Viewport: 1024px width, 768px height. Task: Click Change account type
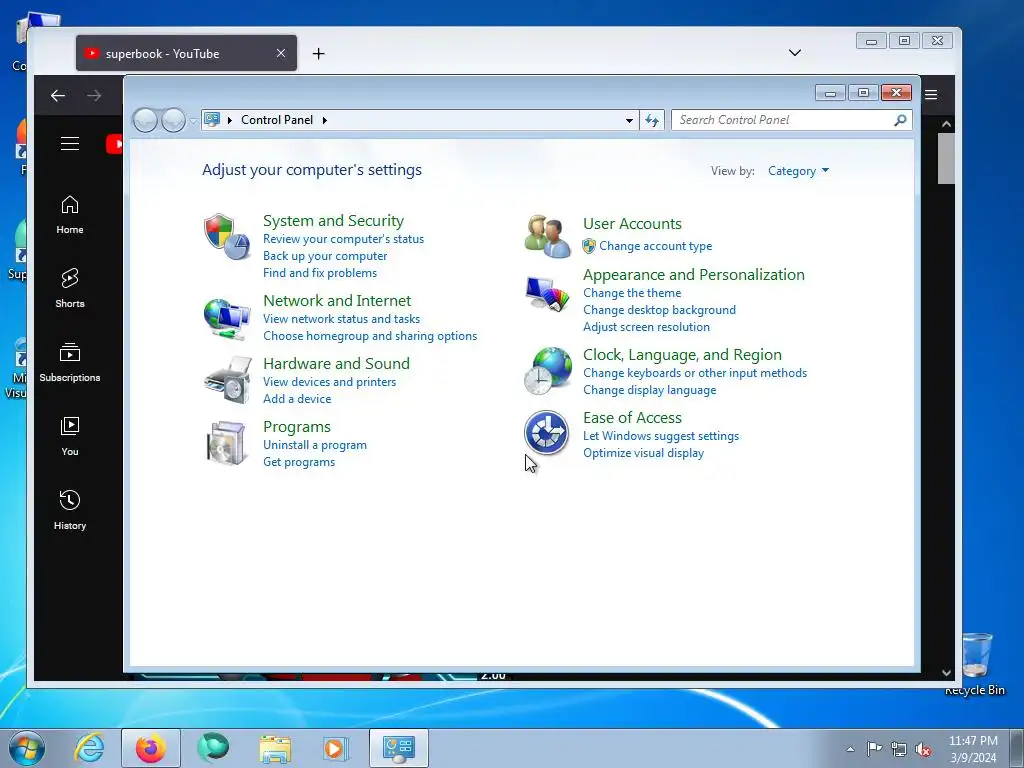(x=656, y=246)
